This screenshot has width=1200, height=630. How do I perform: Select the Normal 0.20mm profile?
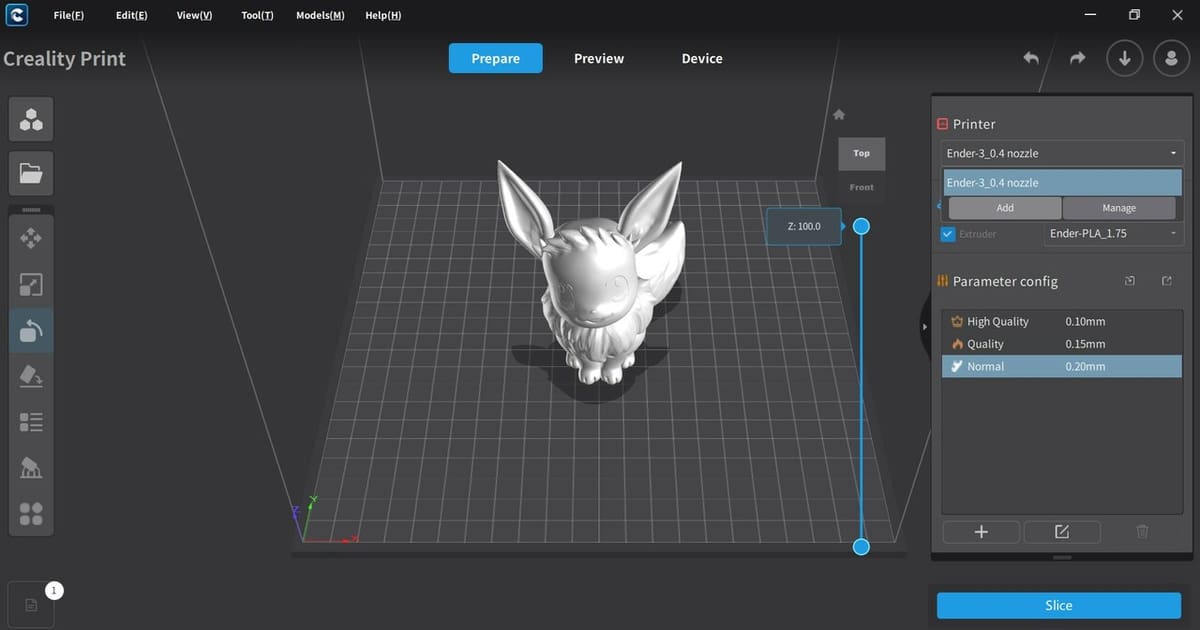(x=1062, y=366)
